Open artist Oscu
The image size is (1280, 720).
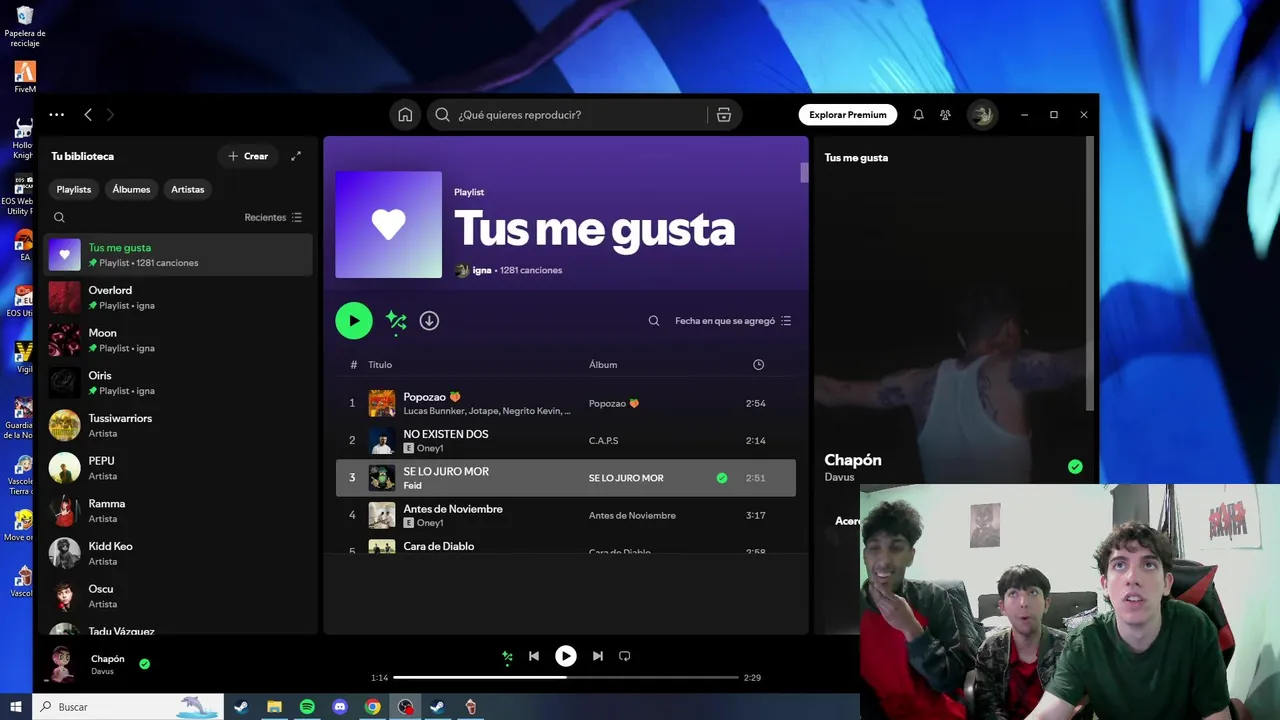tap(178, 596)
